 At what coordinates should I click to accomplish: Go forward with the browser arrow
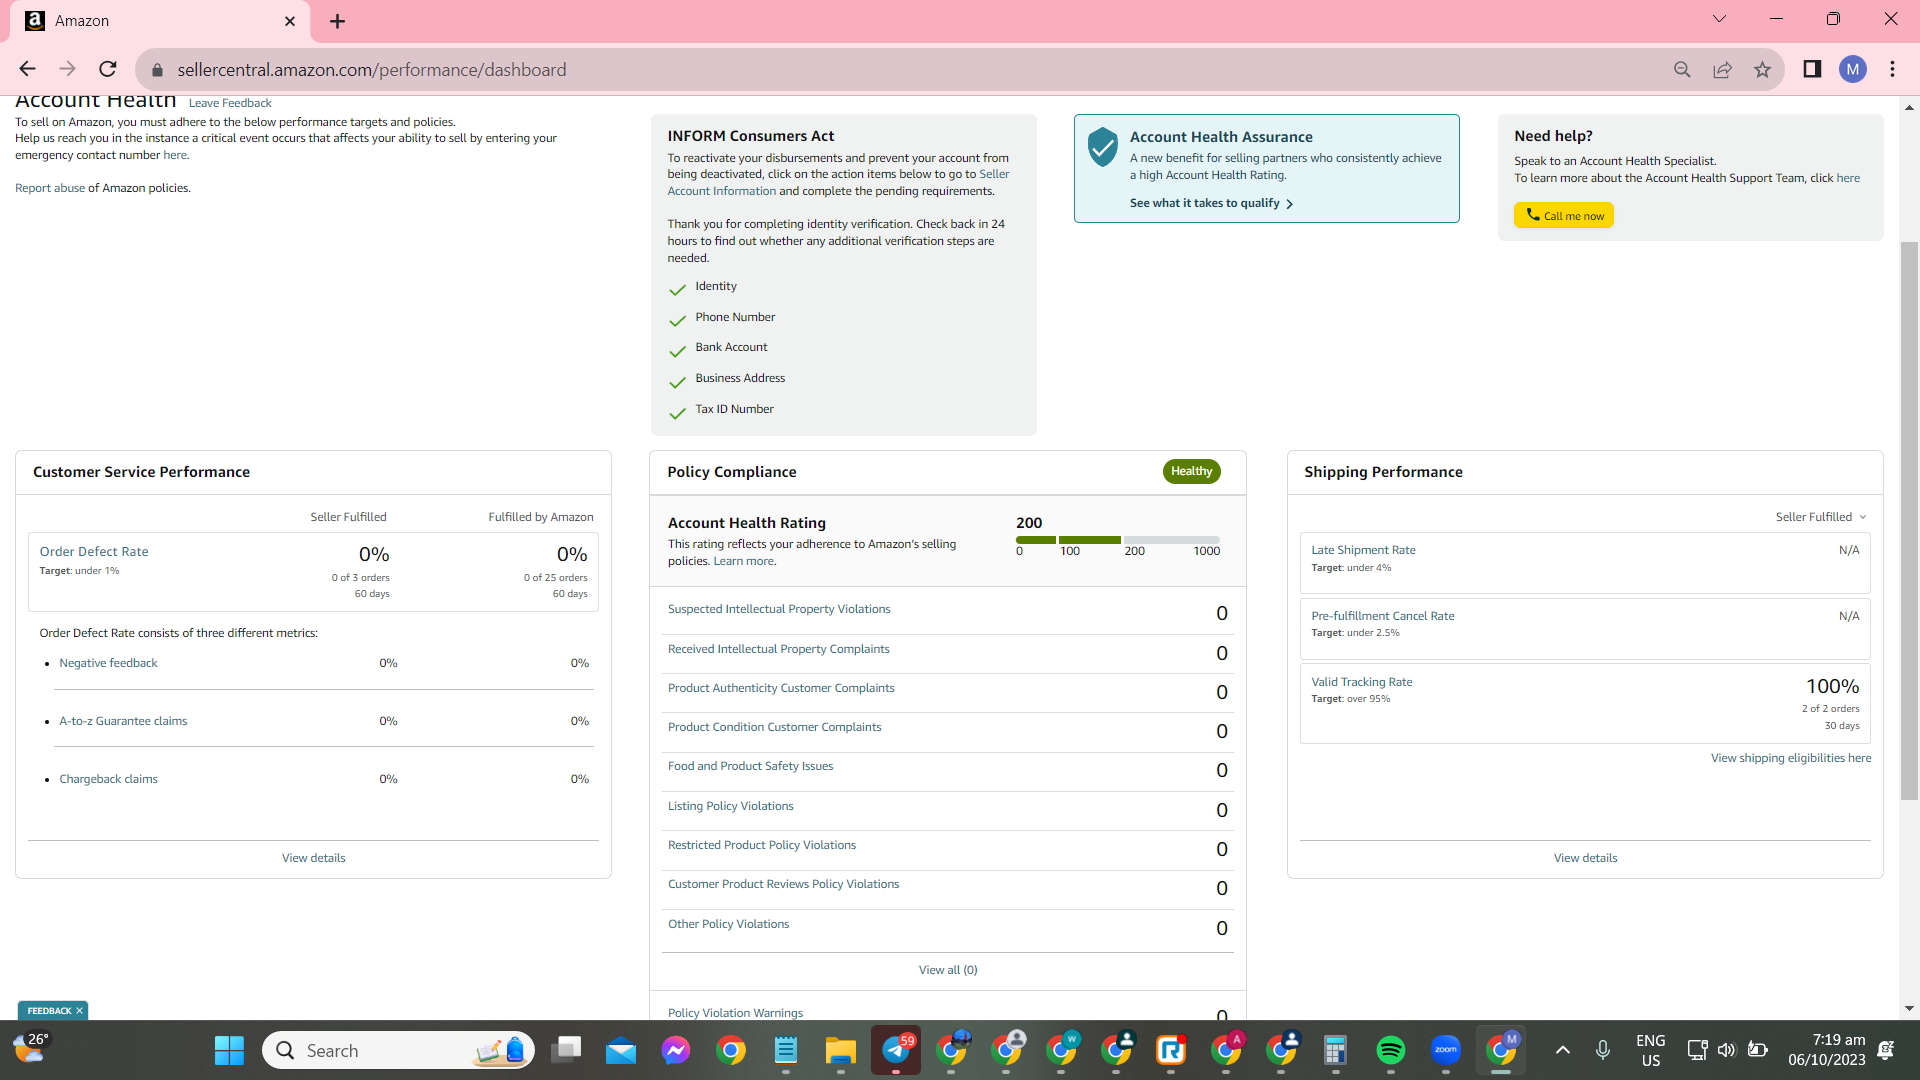pos(67,69)
